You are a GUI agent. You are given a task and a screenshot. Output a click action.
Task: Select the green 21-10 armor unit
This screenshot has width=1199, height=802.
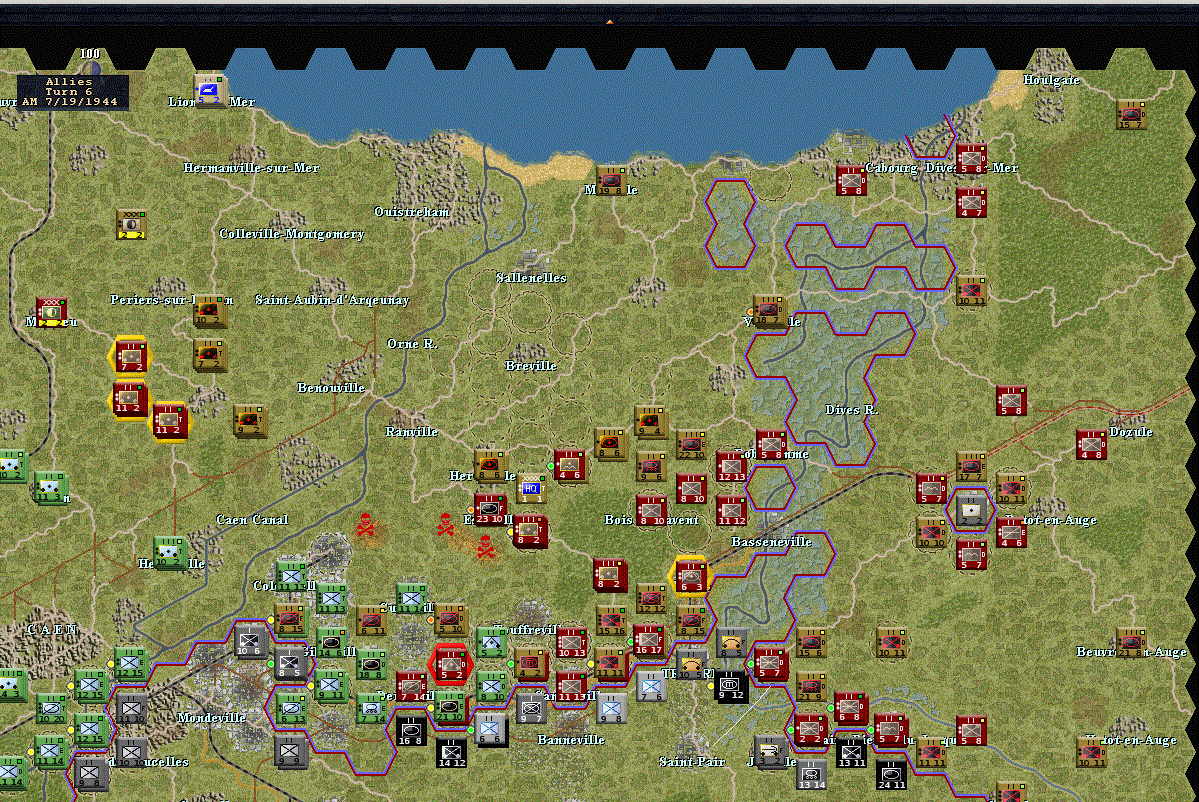click(x=450, y=707)
